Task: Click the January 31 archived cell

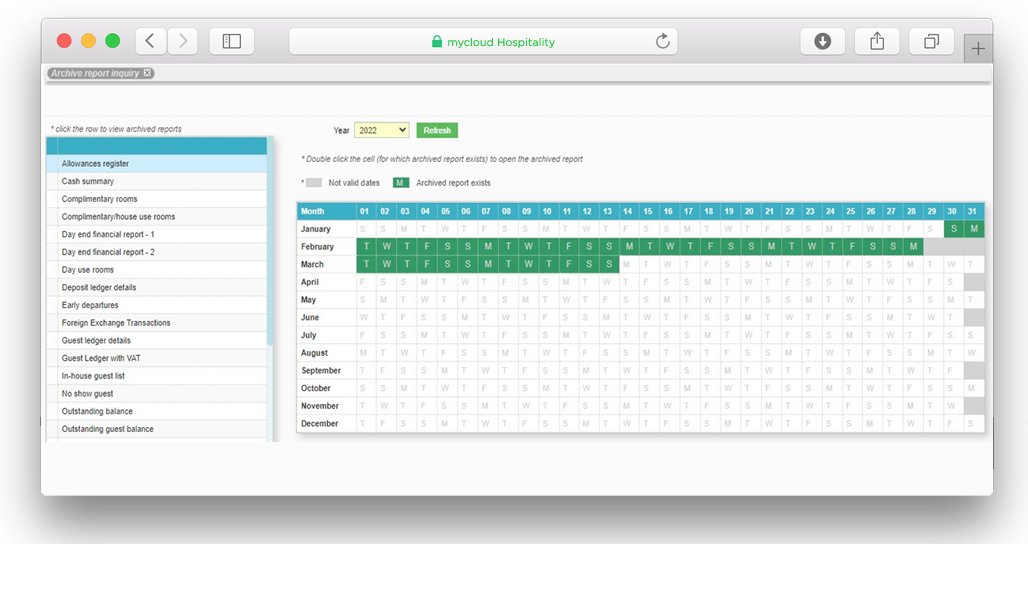Action: pos(973,229)
